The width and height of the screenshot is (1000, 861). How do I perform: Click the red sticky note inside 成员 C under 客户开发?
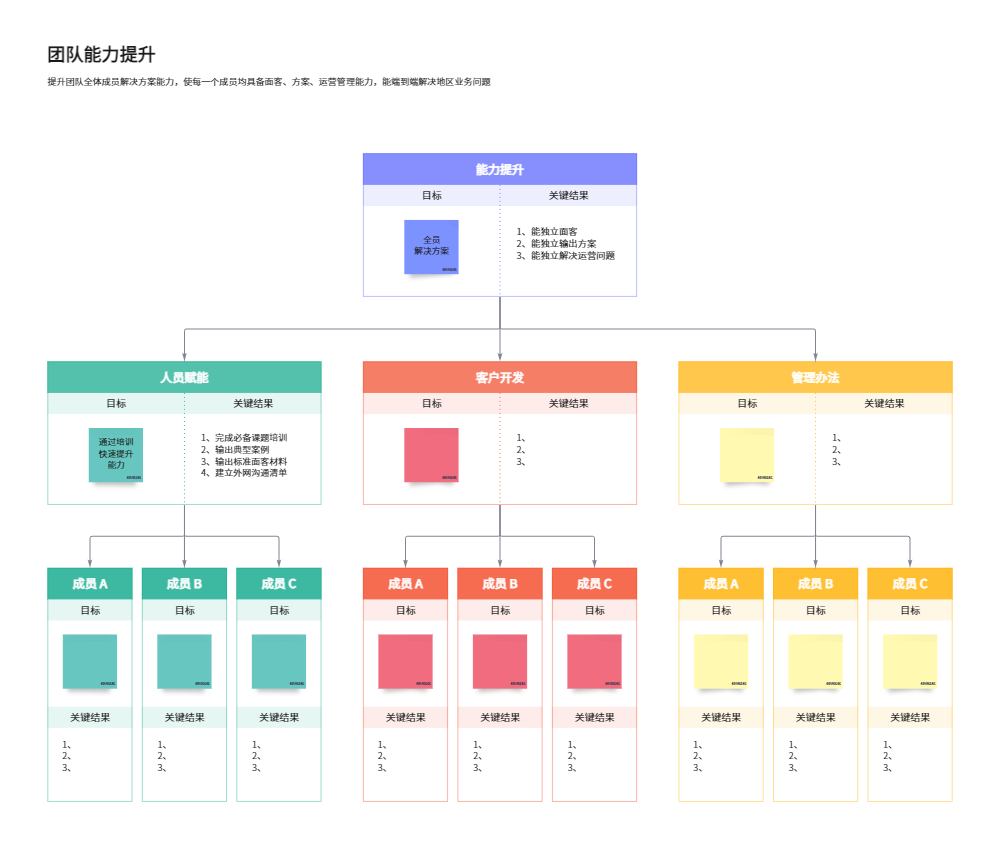tap(594, 661)
